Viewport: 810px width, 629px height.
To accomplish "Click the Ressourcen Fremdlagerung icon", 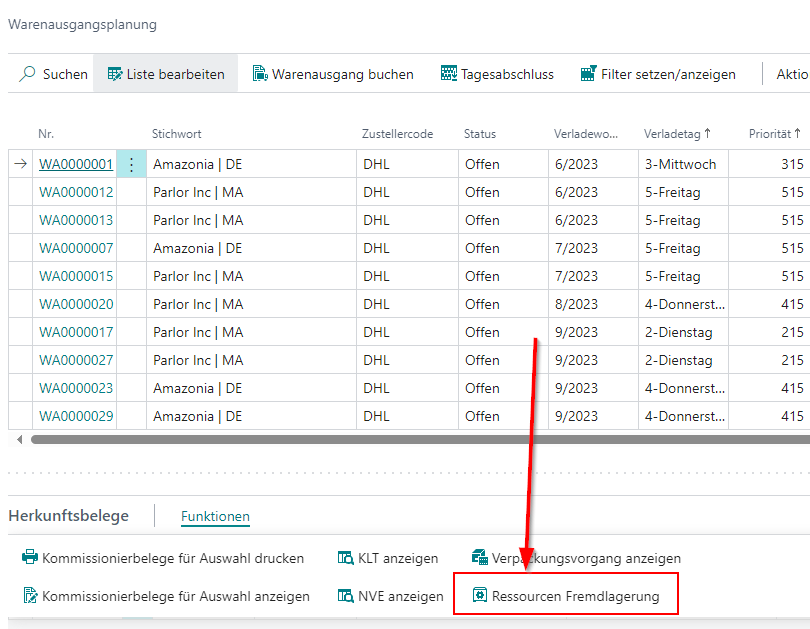I will 482,593.
